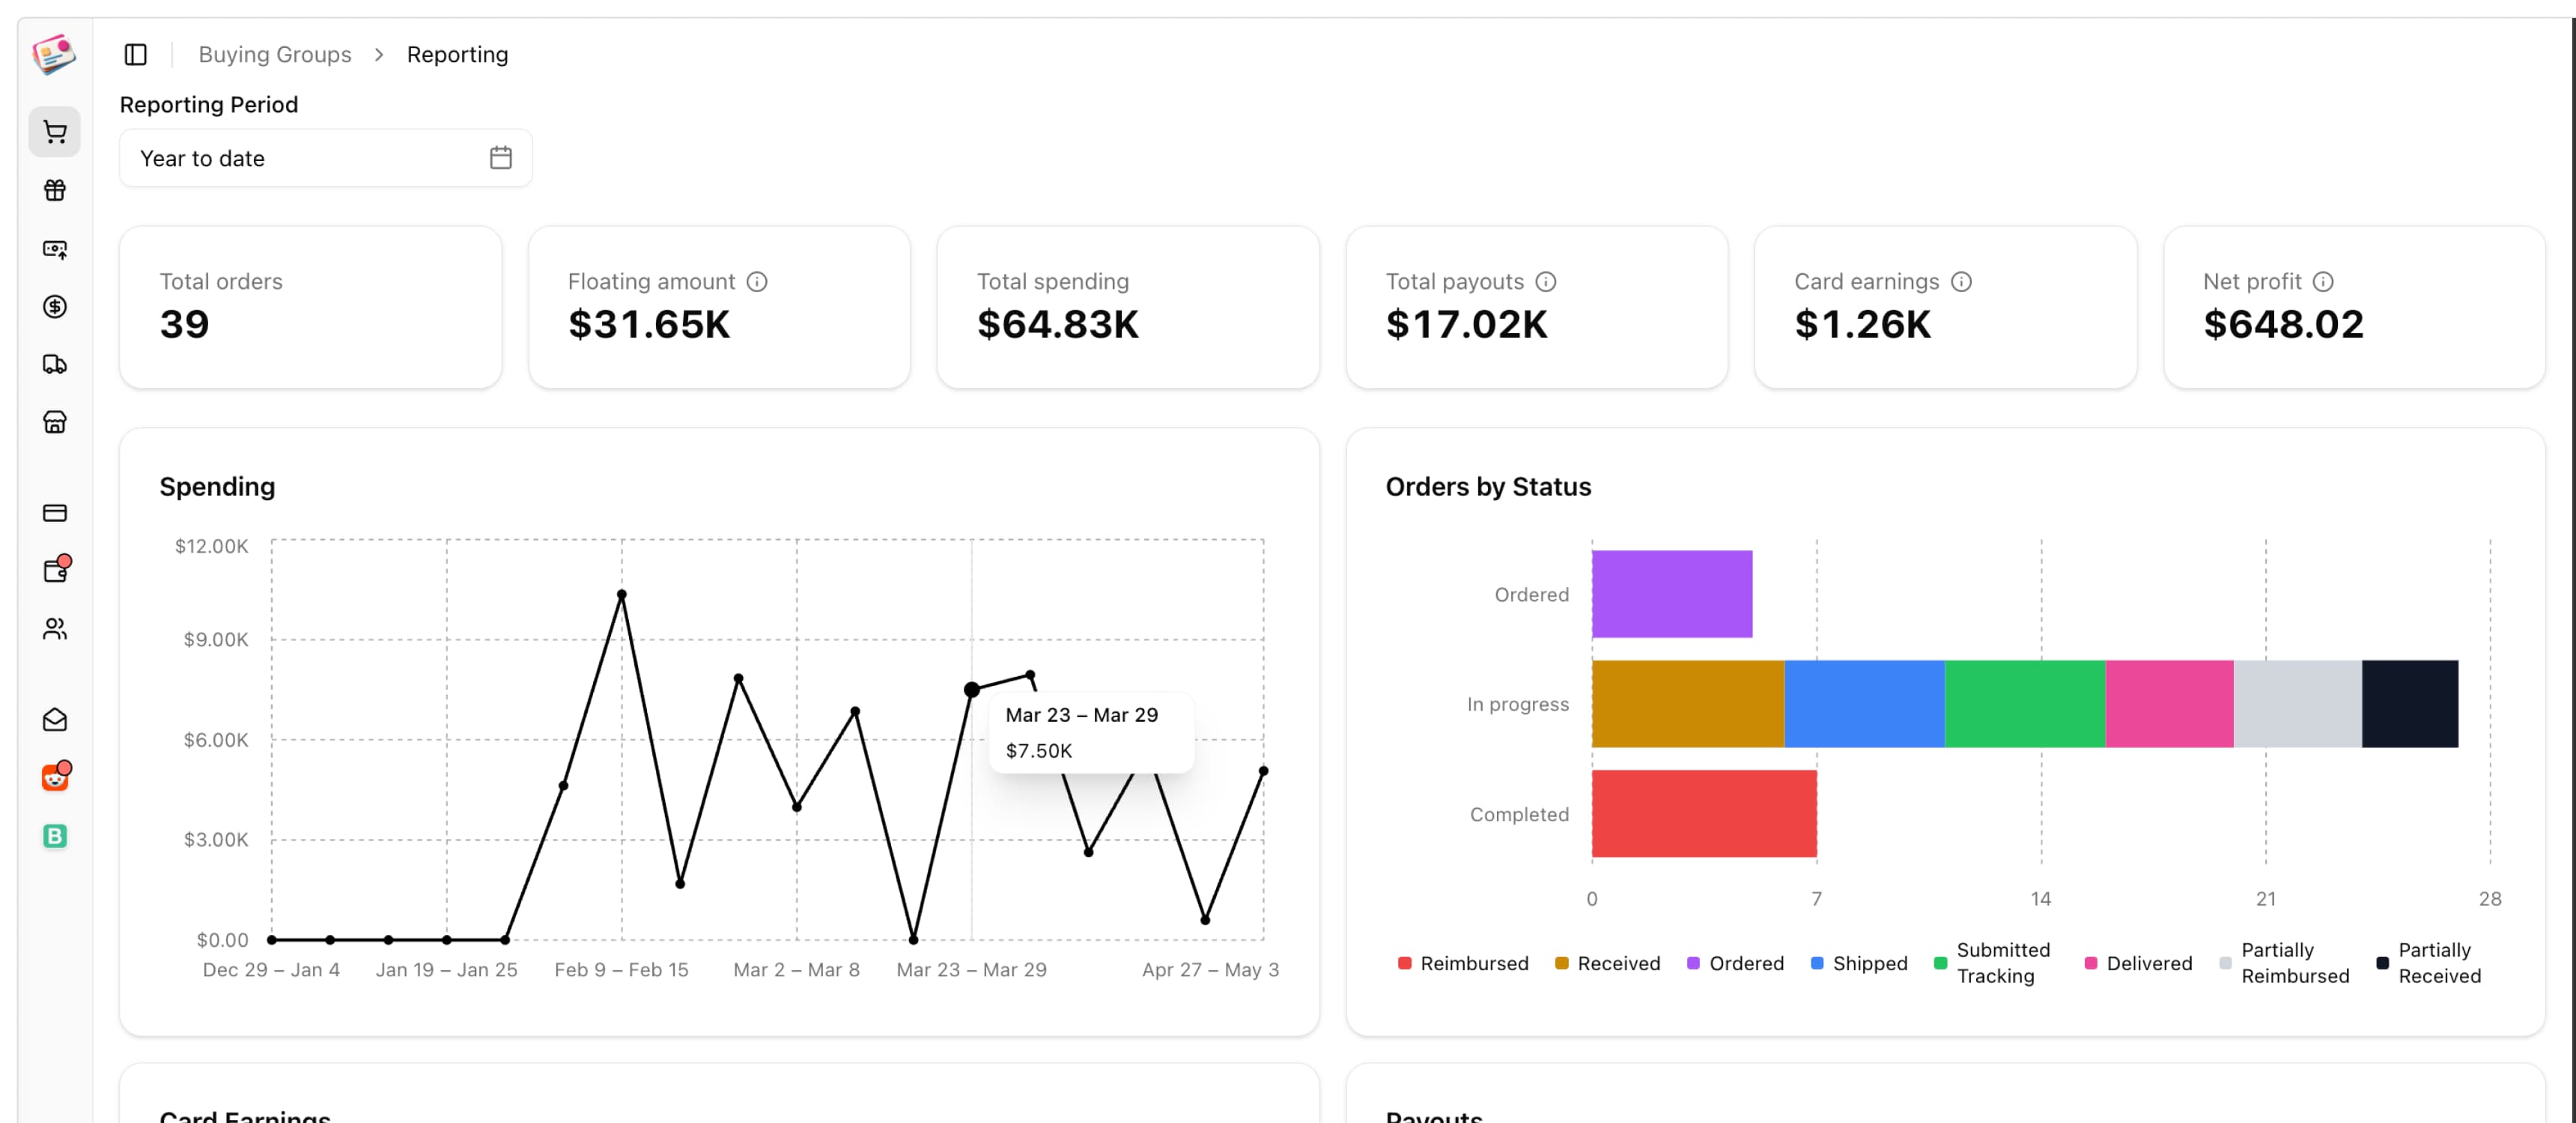Open the gift box sidebar icon
The image size is (2576, 1123).
pos(55,190)
